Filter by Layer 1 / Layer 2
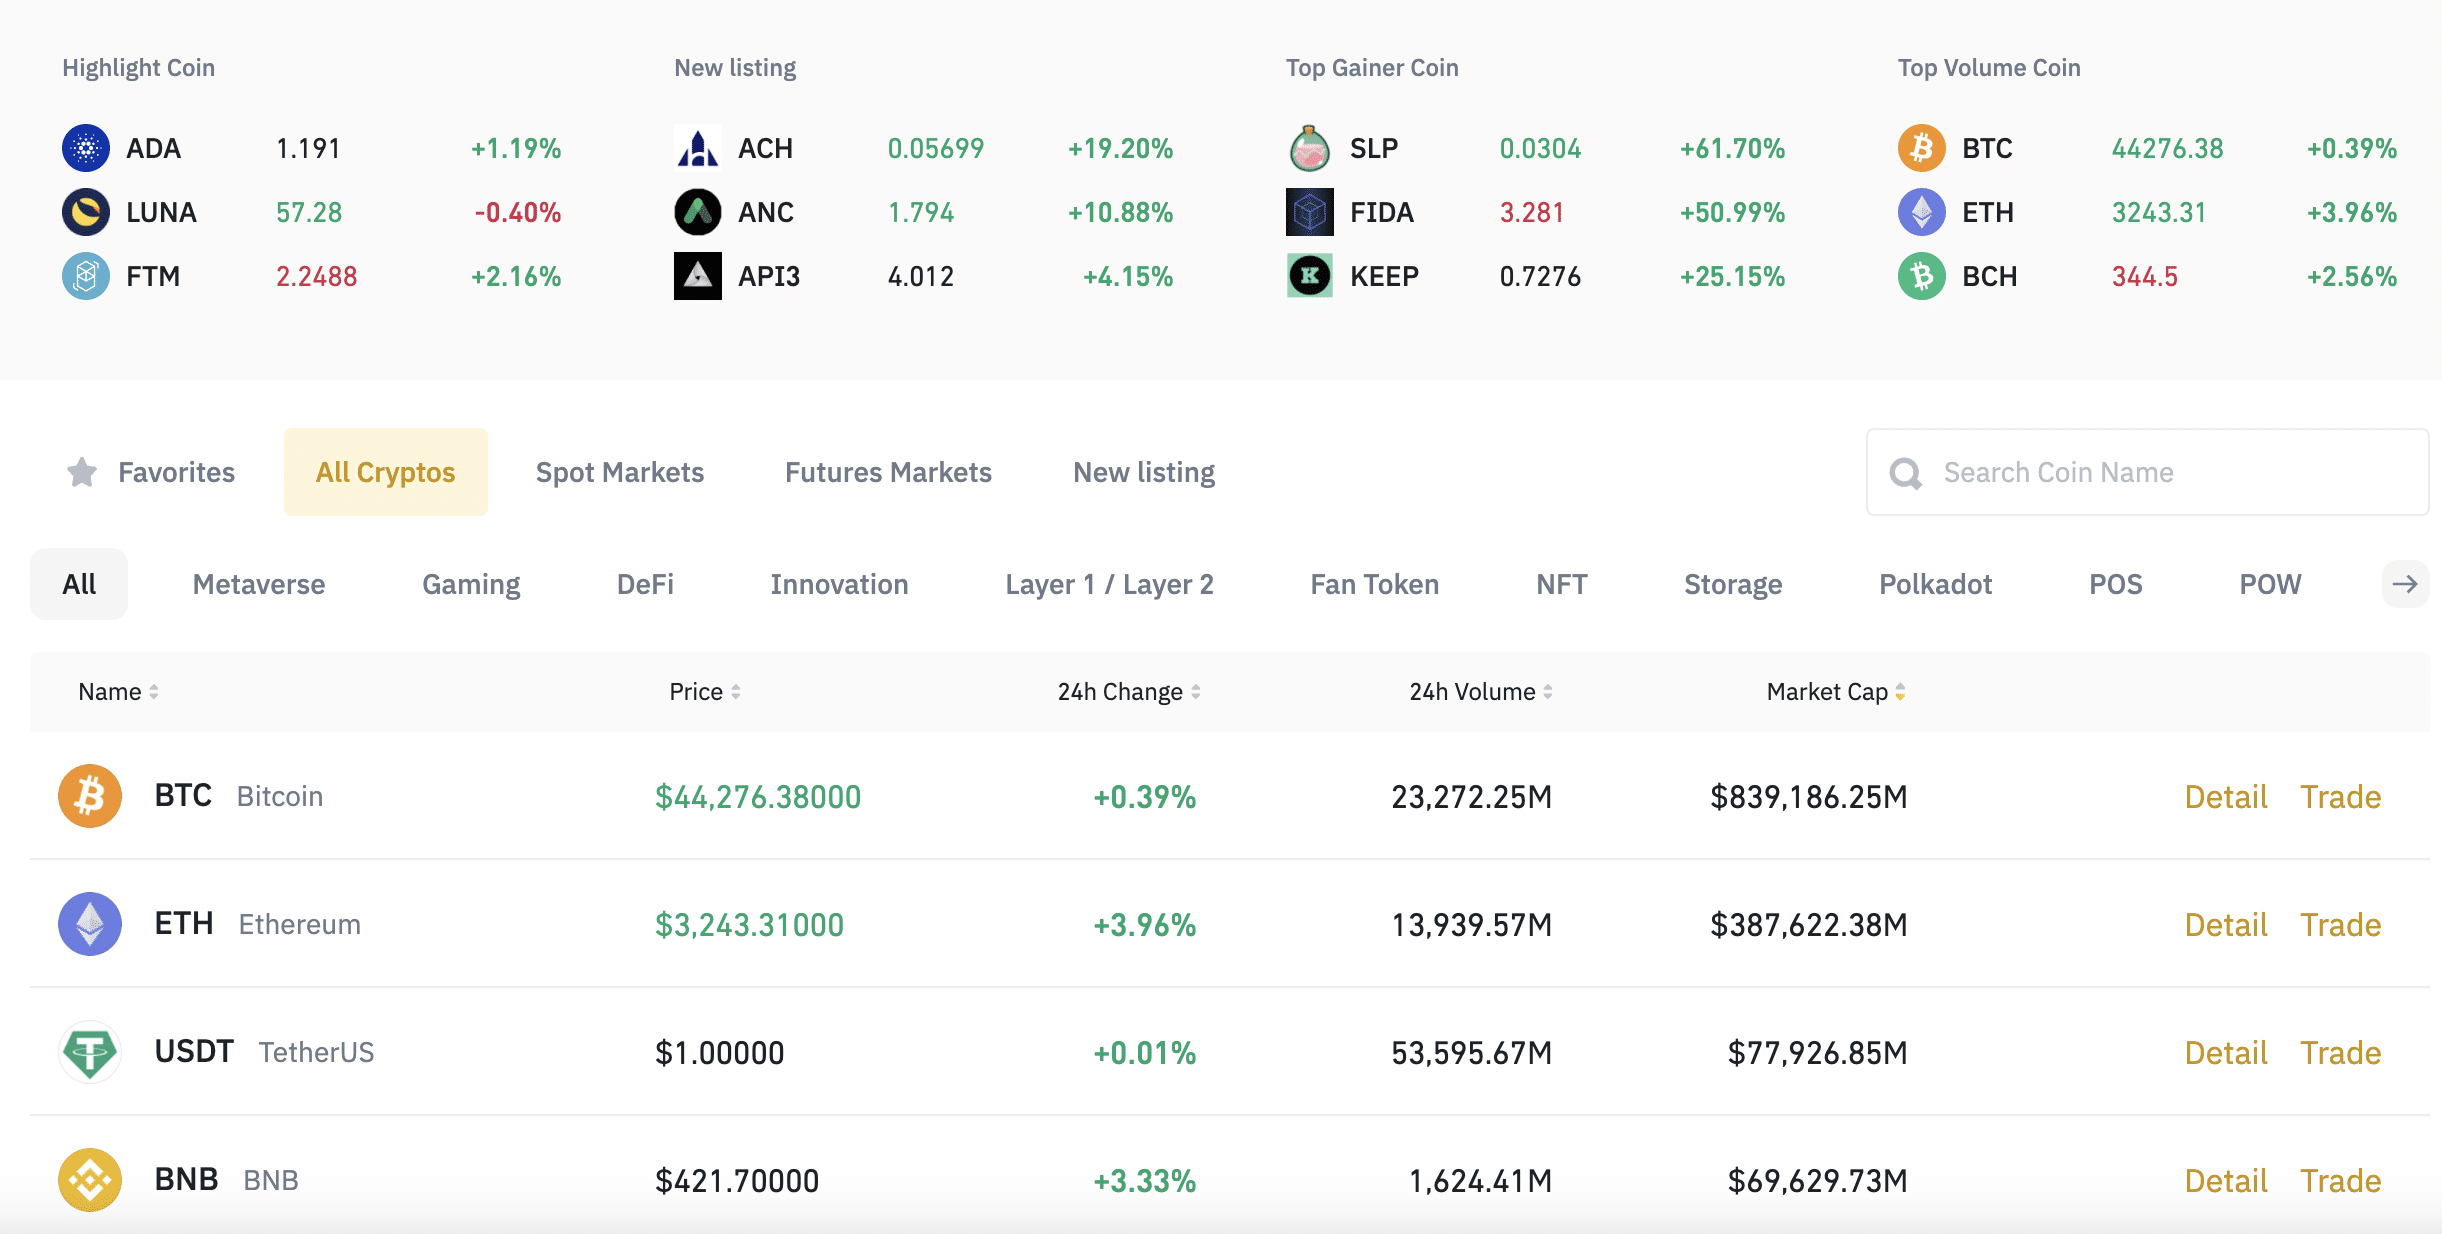2442x1234 pixels. [x=1109, y=584]
